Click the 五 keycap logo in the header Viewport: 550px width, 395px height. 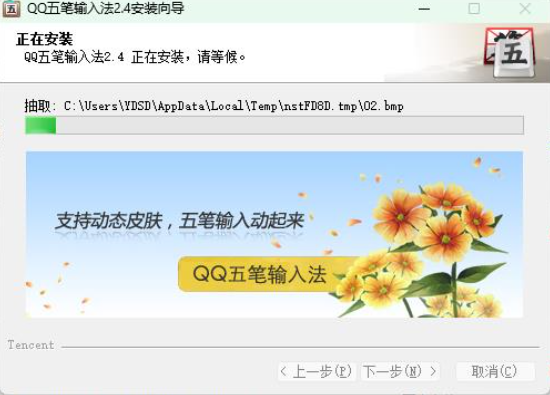pos(510,53)
